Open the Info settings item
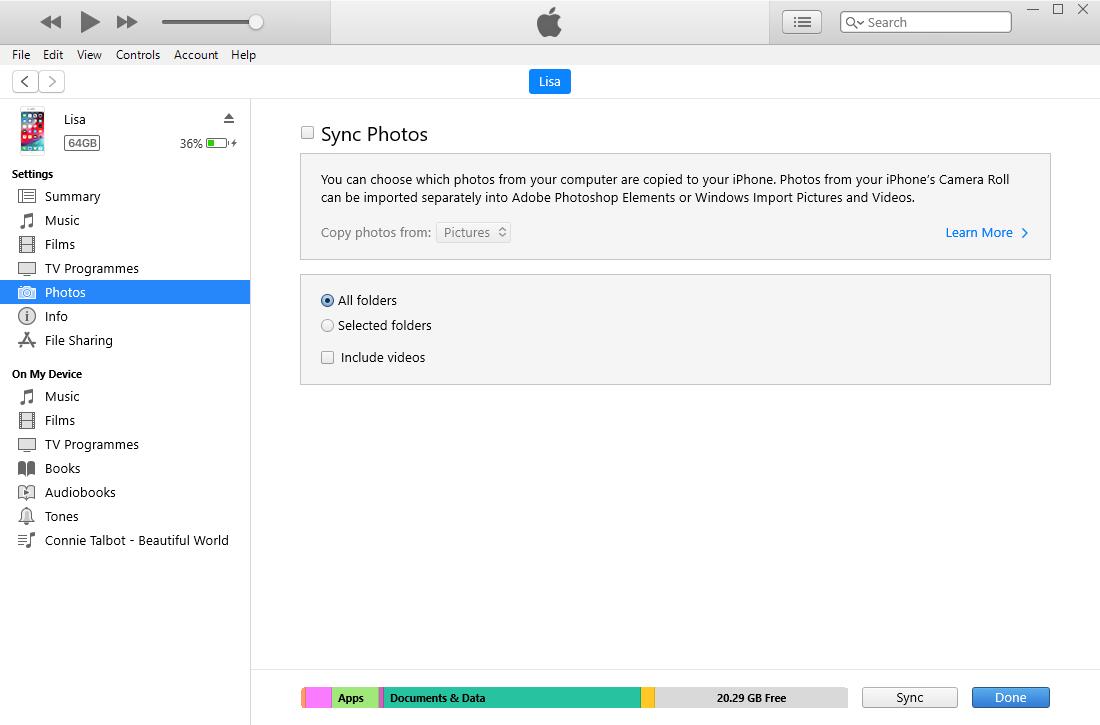 pos(125,316)
